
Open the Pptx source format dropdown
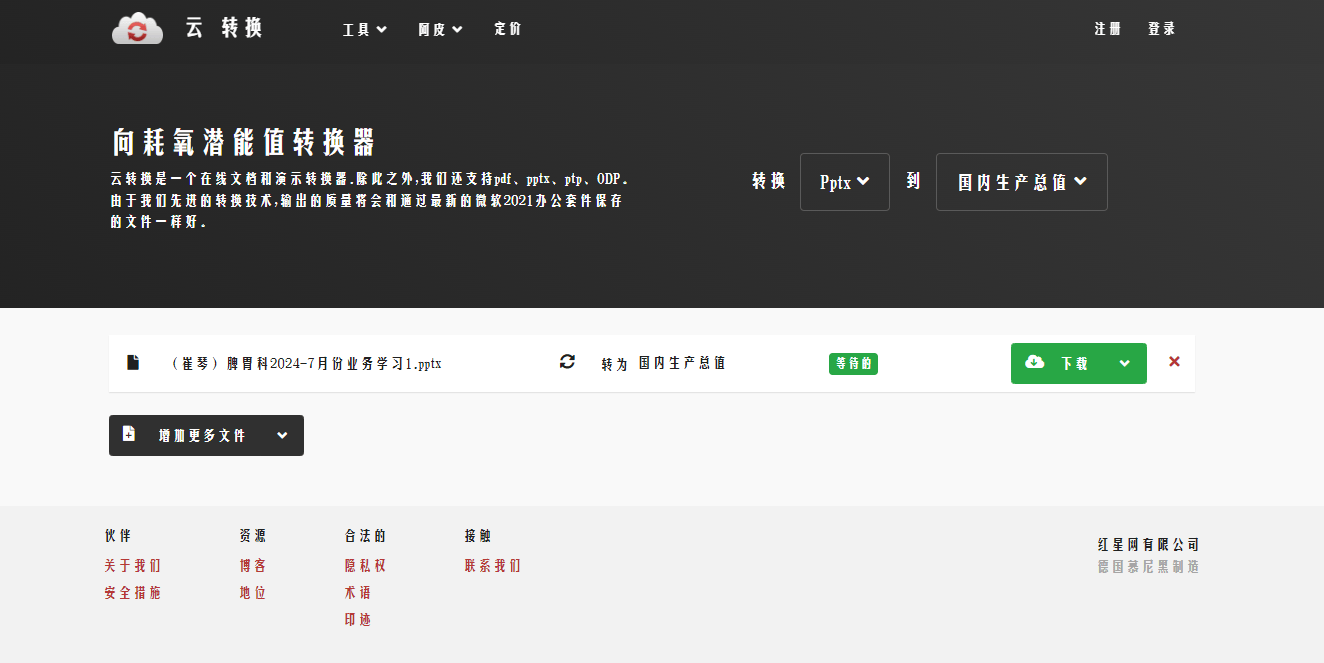click(844, 182)
